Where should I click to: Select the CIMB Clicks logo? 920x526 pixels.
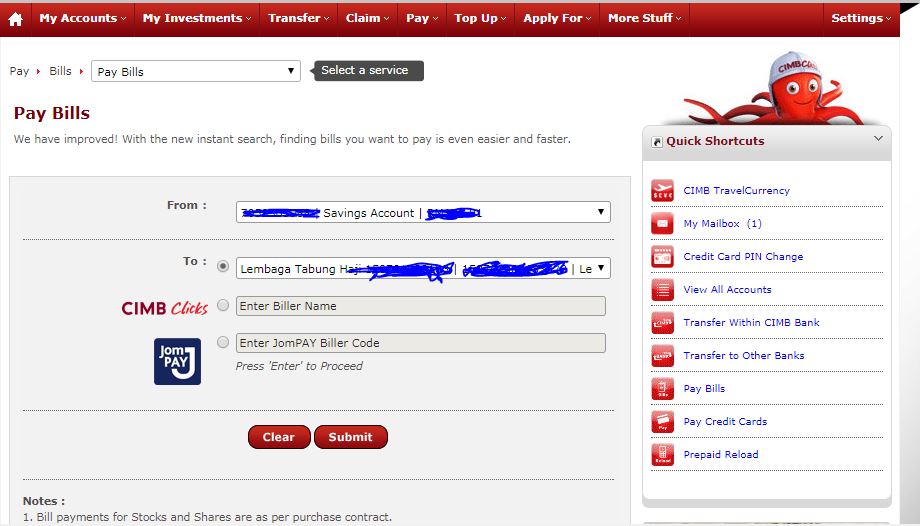(x=164, y=308)
